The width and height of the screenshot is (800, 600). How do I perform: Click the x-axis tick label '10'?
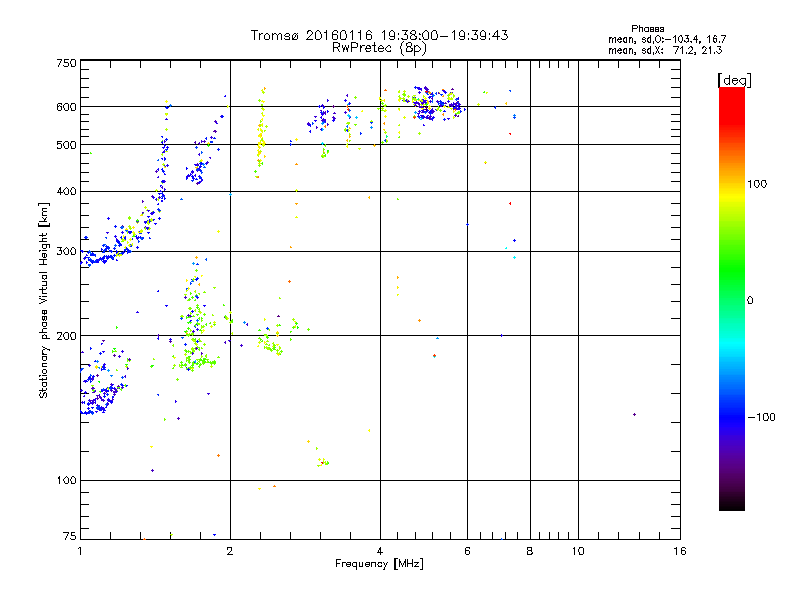[x=578, y=551]
